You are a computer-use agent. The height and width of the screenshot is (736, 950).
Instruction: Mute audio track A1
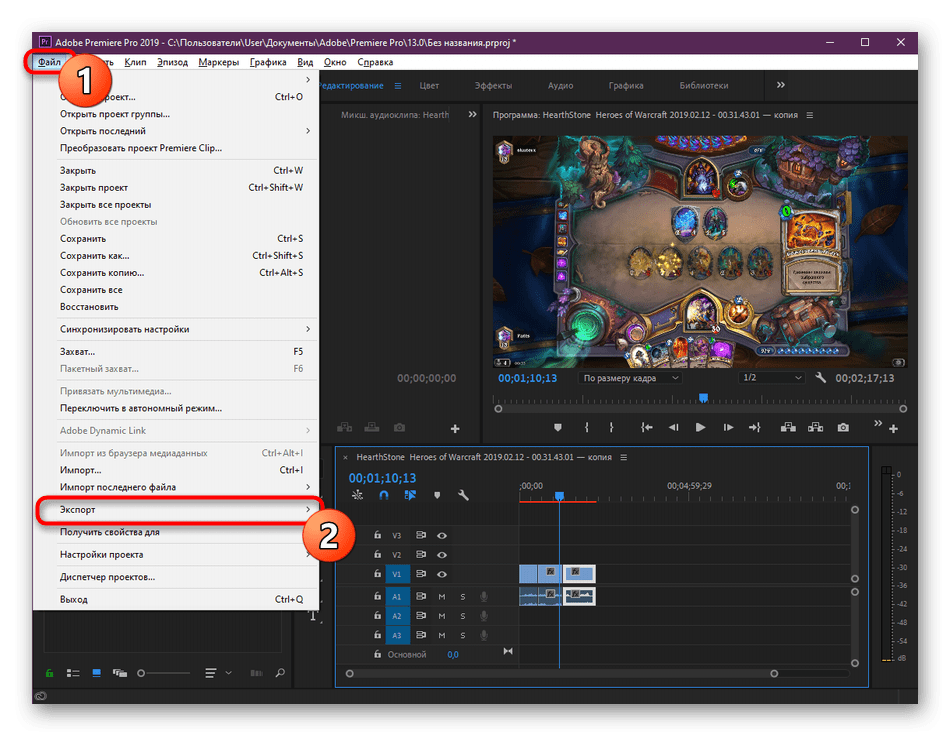pos(442,597)
